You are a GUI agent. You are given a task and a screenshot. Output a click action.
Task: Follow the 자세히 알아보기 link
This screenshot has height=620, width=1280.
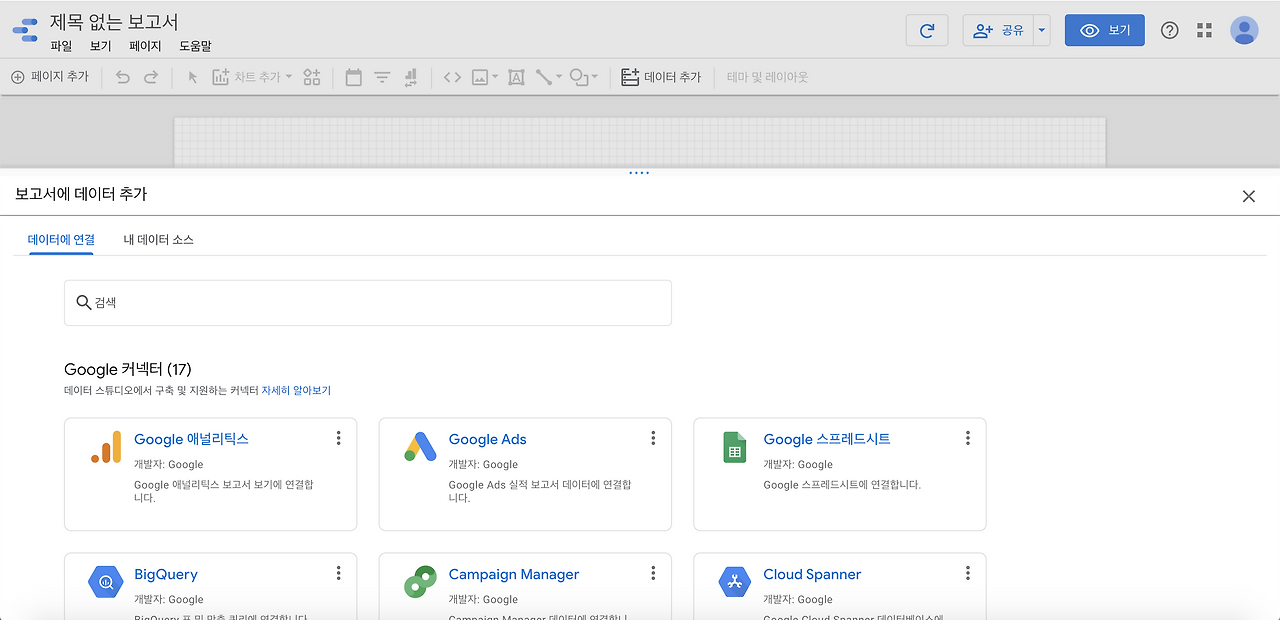coord(296,391)
